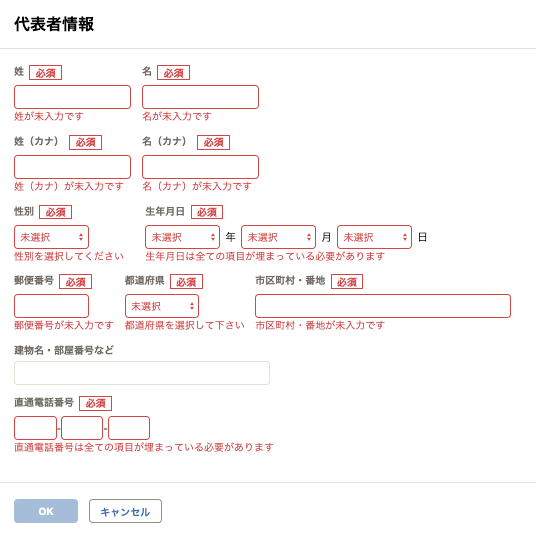This screenshot has width=536, height=537.
Task: Click the 市区町村・番地 input field
Action: click(383, 306)
